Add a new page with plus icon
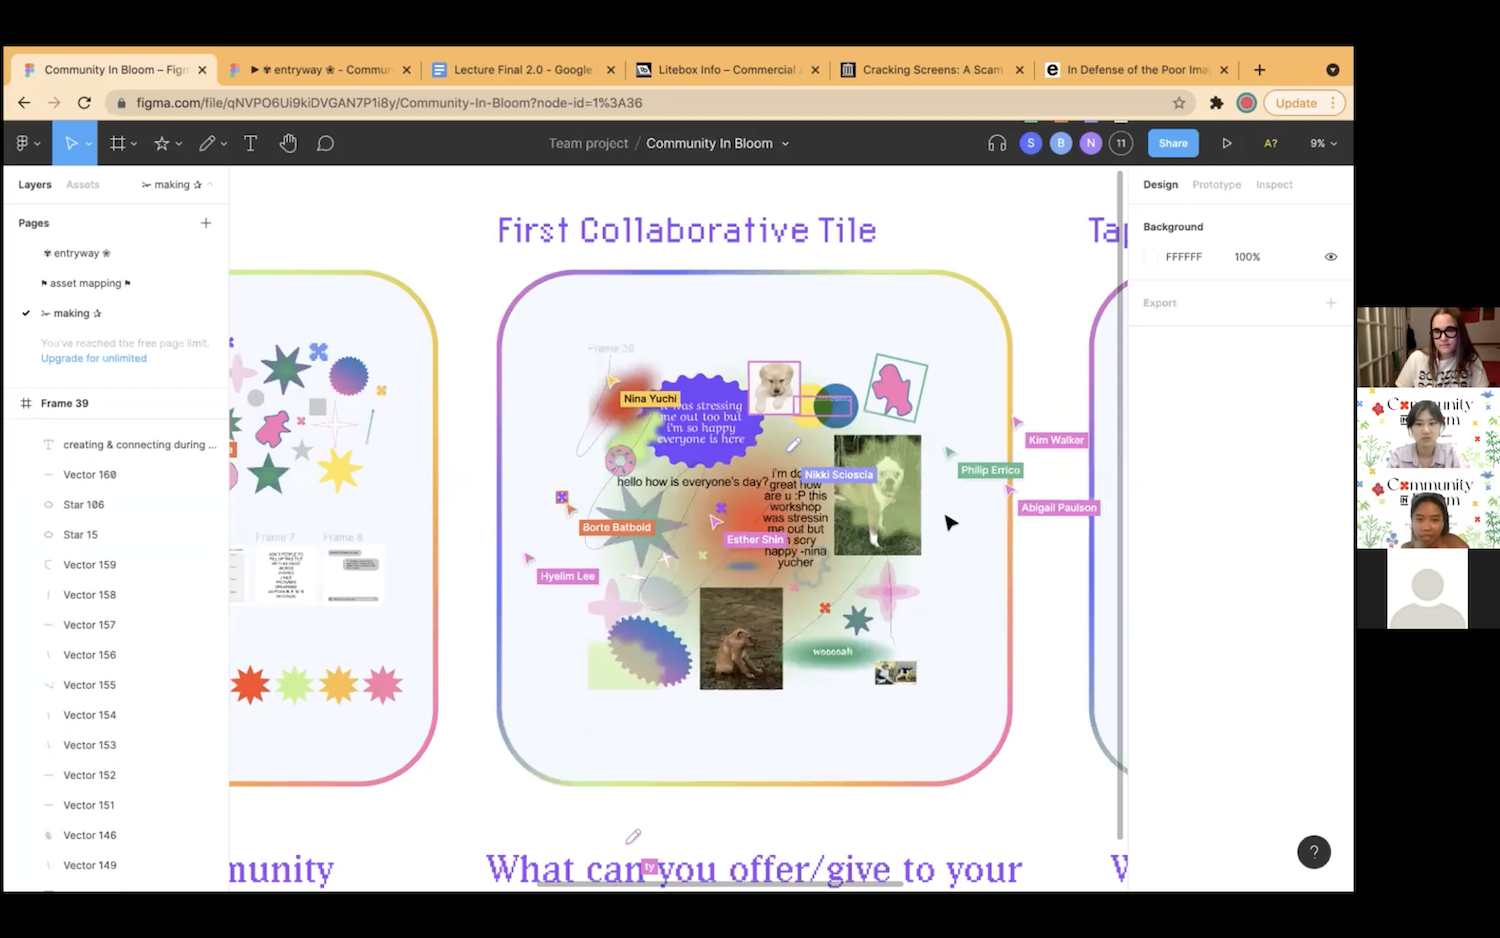The image size is (1500, 938). tap(206, 223)
